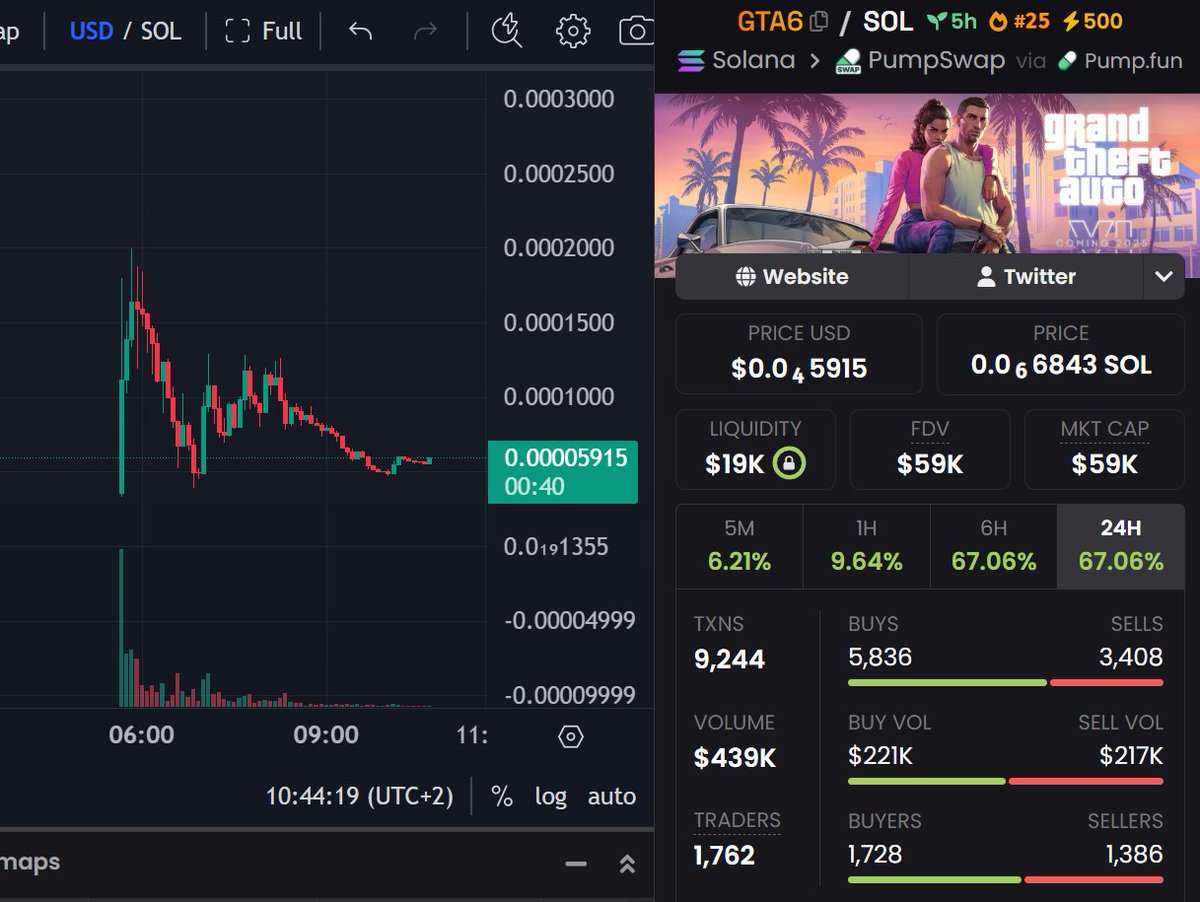Click the MKT CAP $59K box

click(x=1105, y=449)
